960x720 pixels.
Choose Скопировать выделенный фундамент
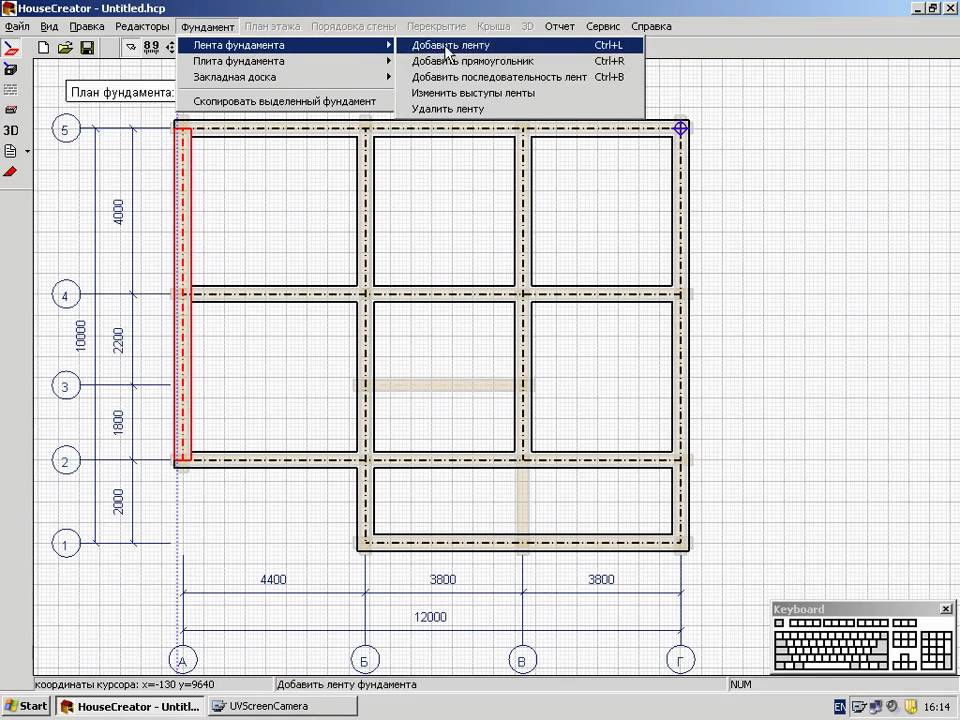(x=286, y=101)
